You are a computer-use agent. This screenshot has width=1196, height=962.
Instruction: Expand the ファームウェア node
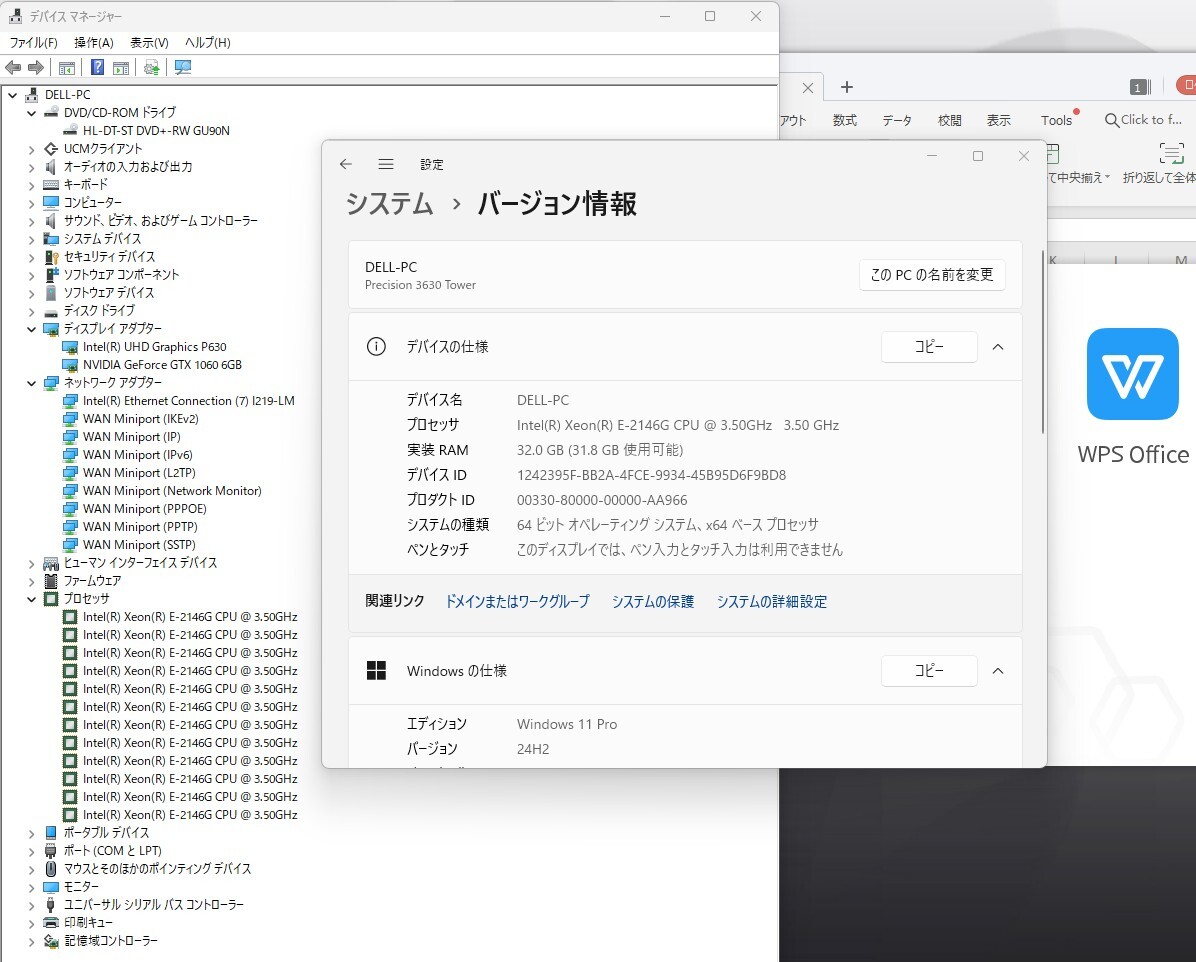coord(31,581)
